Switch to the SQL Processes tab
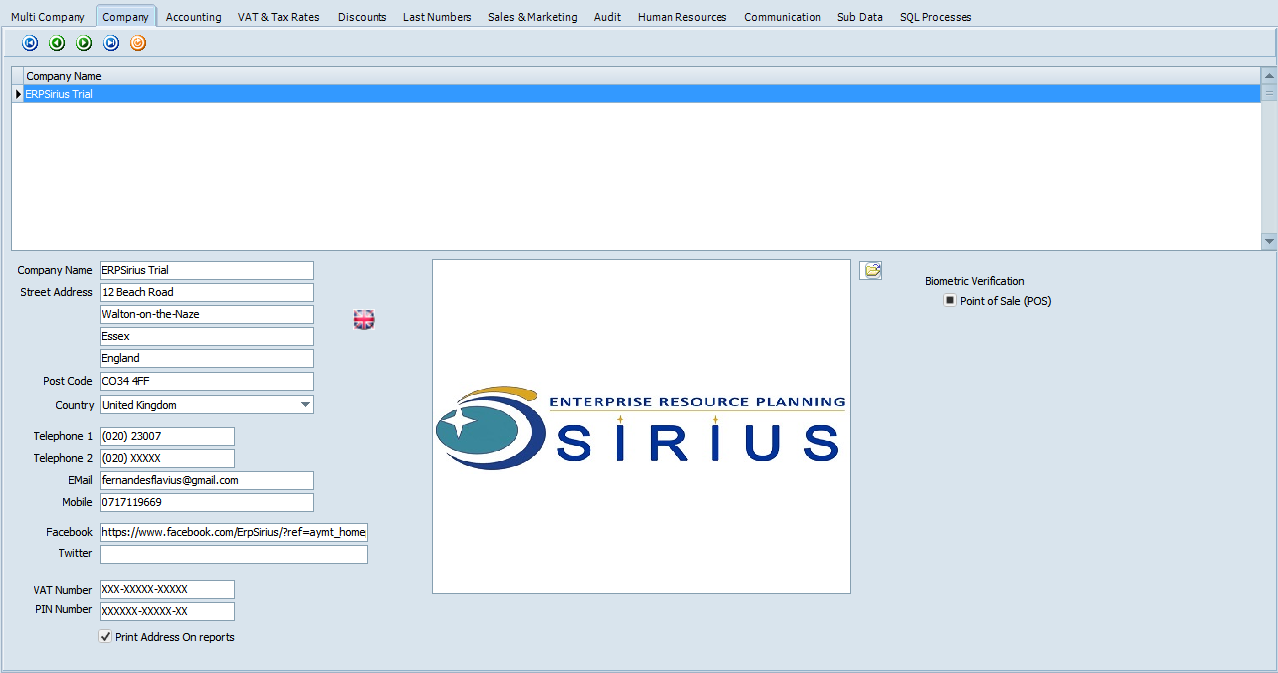The image size is (1278, 673). (x=935, y=17)
